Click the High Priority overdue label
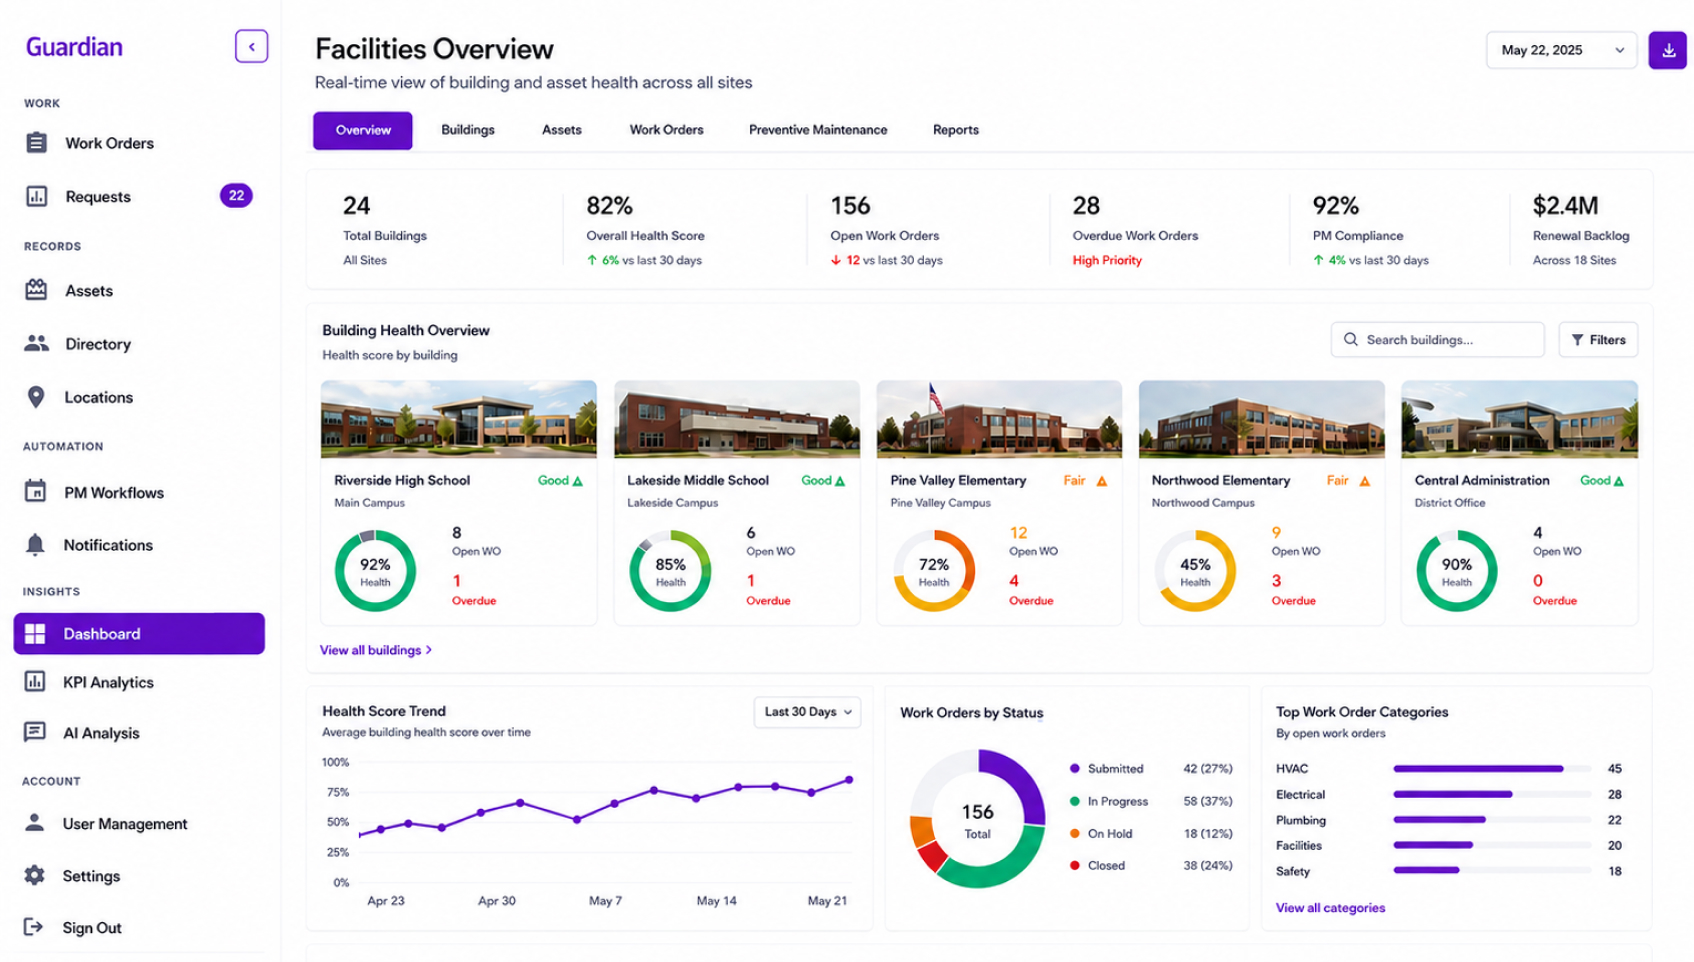This screenshot has width=1694, height=962. coord(1107,260)
